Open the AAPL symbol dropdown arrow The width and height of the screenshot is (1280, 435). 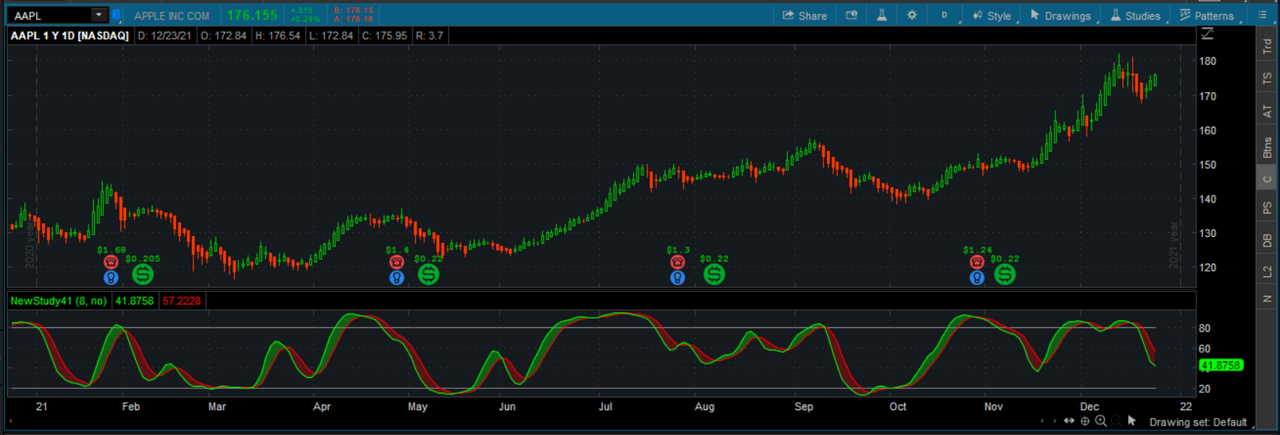(98, 15)
